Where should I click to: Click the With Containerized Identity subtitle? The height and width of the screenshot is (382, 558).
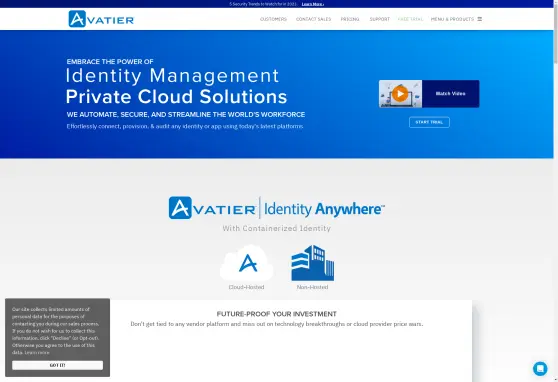tap(277, 228)
